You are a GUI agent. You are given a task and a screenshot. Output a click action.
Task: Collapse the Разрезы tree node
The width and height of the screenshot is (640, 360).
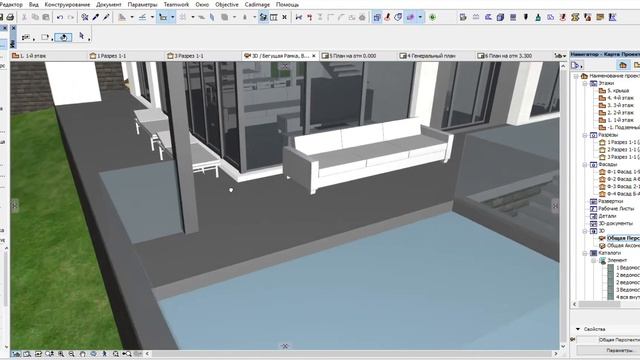[585, 135]
